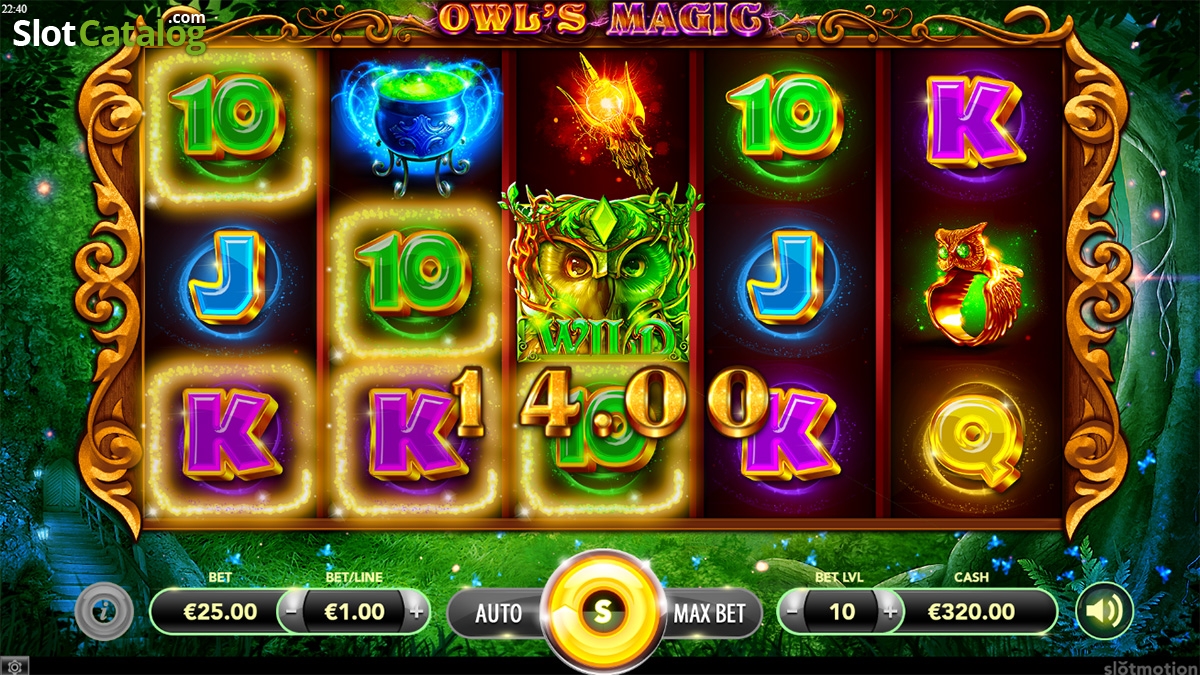The height and width of the screenshot is (675, 1200).
Task: Decrease the bet per line with minus
Action: point(291,611)
